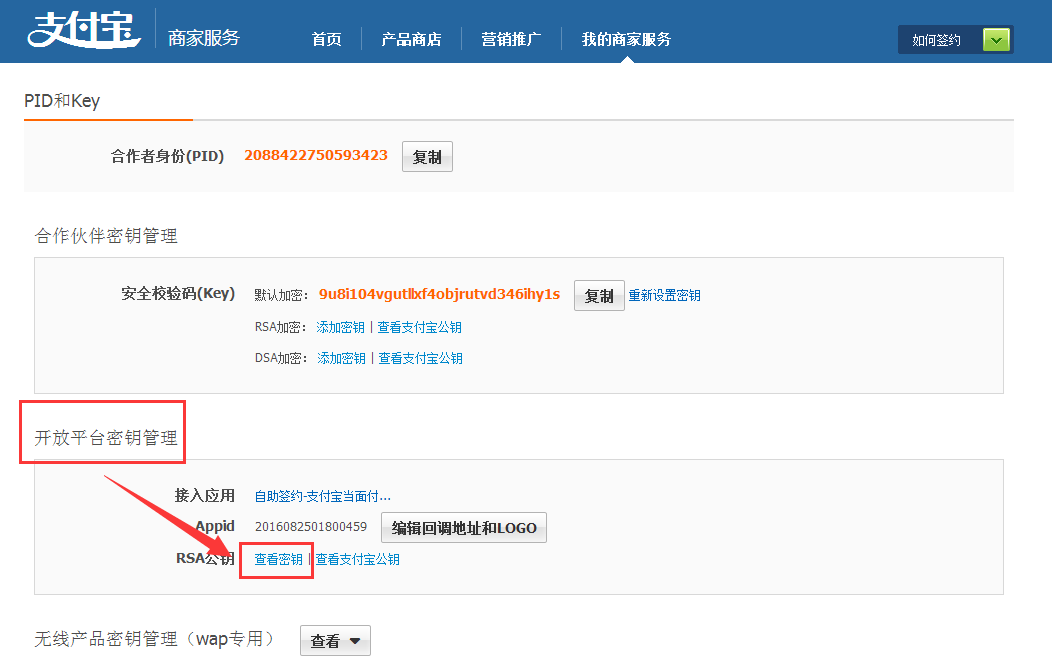
Task: Copy the security Key with 复制
Action: 599,296
